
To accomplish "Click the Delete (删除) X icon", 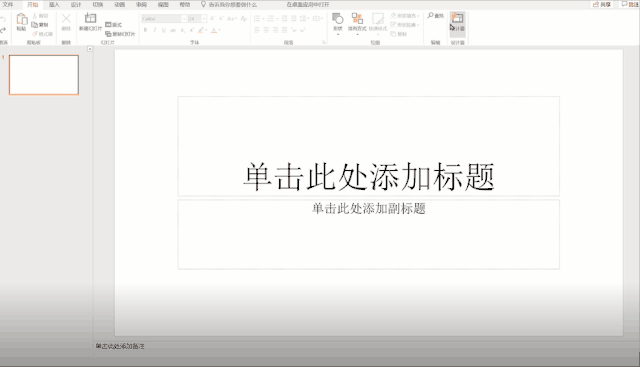I will (66, 19).
